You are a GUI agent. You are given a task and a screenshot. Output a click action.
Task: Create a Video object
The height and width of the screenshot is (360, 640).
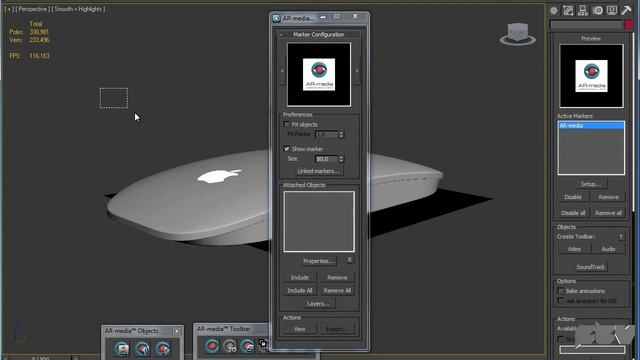coord(574,249)
